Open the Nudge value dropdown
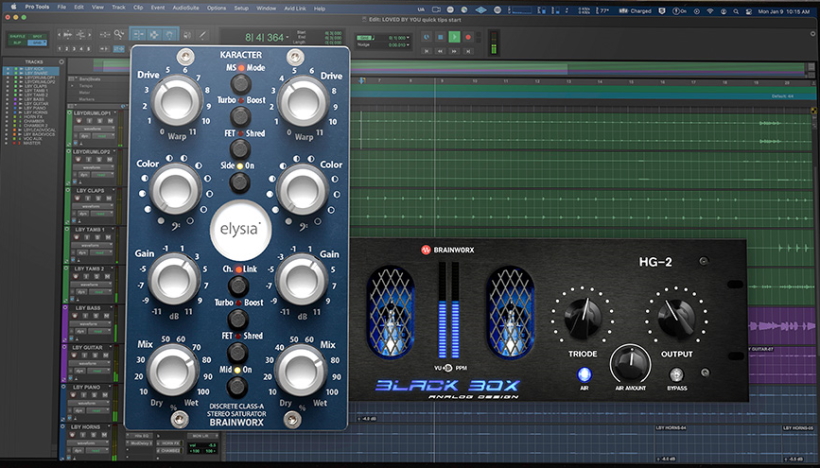The width and height of the screenshot is (820, 468). tap(408, 45)
